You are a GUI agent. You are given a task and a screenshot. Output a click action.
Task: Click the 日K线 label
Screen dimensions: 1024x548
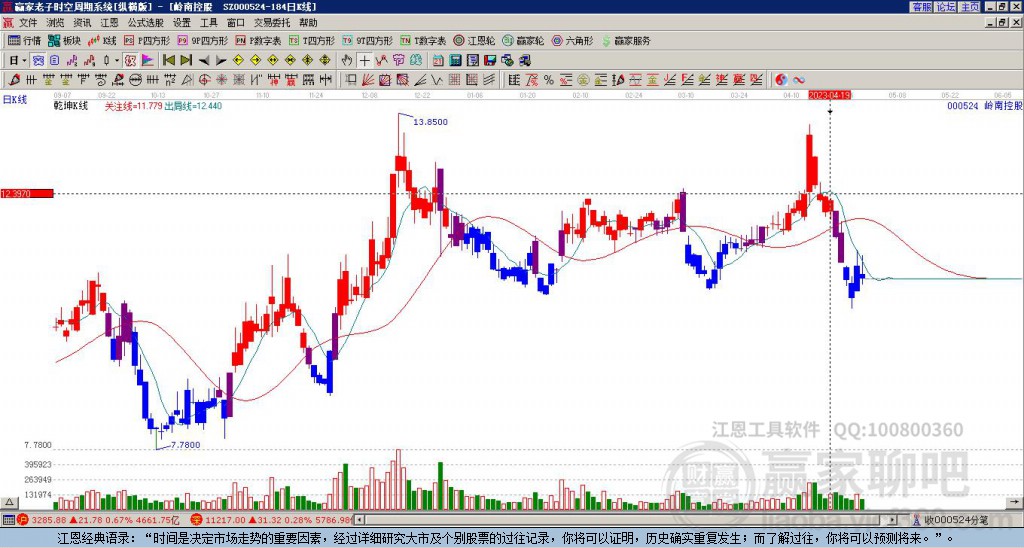tap(15, 99)
